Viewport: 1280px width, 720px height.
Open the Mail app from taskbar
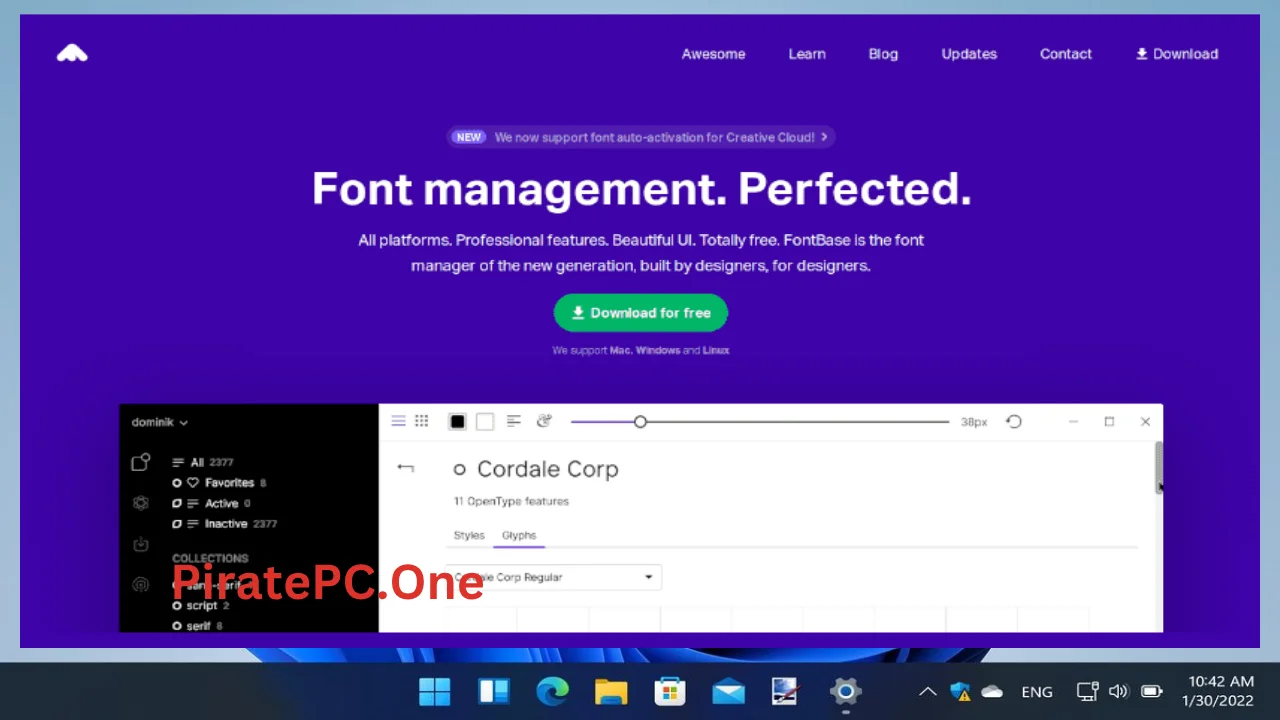click(728, 691)
